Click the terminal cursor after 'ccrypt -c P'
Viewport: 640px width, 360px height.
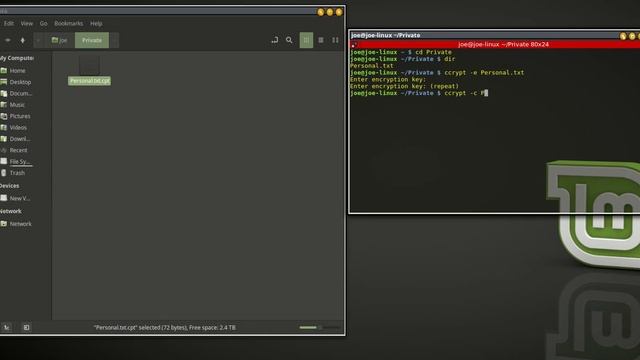486,93
